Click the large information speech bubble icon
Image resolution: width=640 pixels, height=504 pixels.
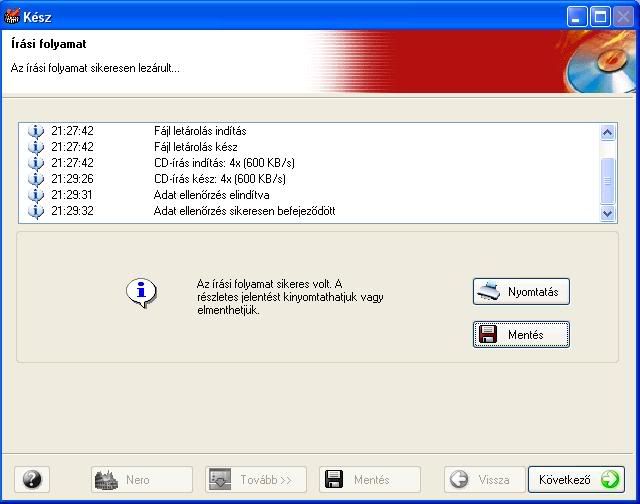pos(141,291)
